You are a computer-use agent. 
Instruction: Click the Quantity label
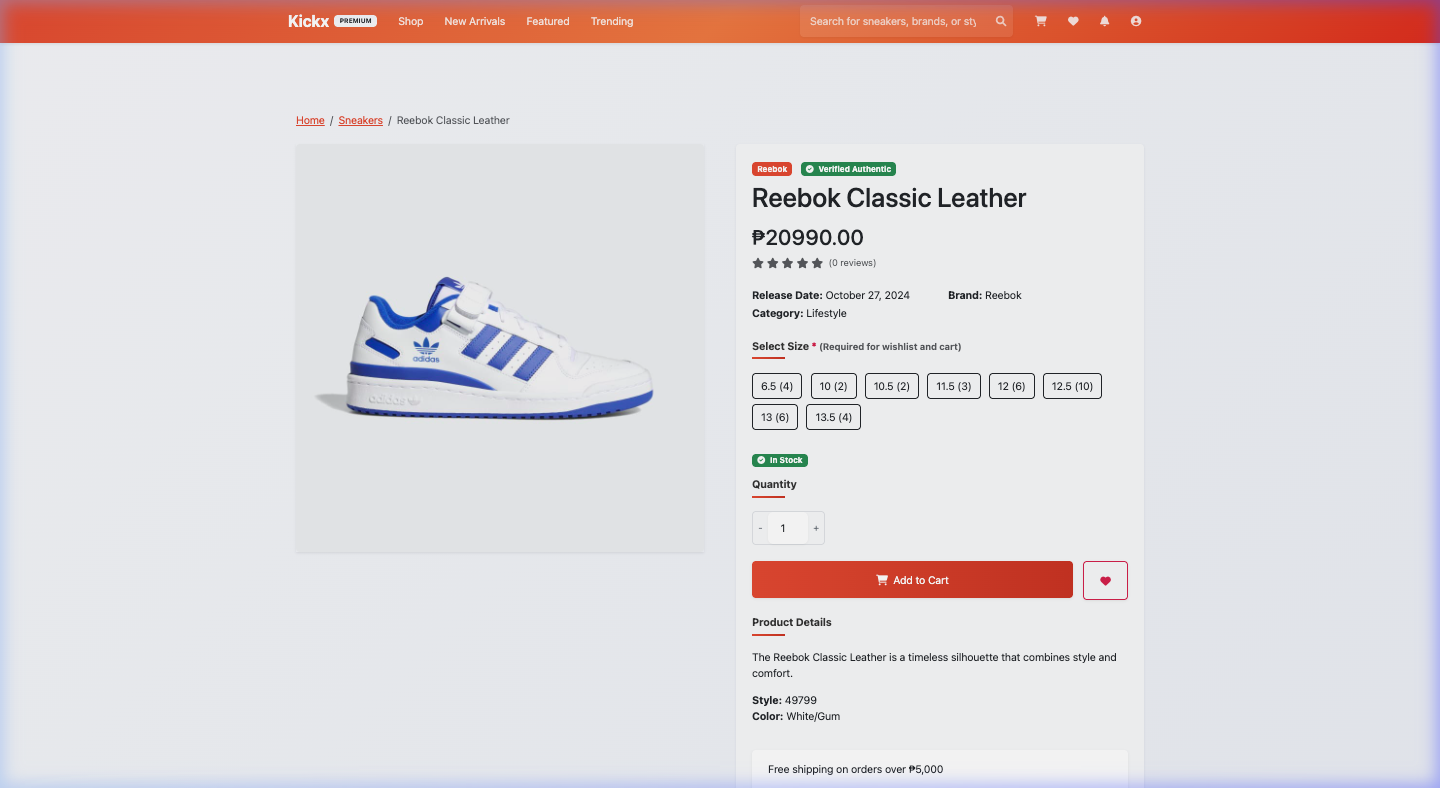pyautogui.click(x=775, y=484)
